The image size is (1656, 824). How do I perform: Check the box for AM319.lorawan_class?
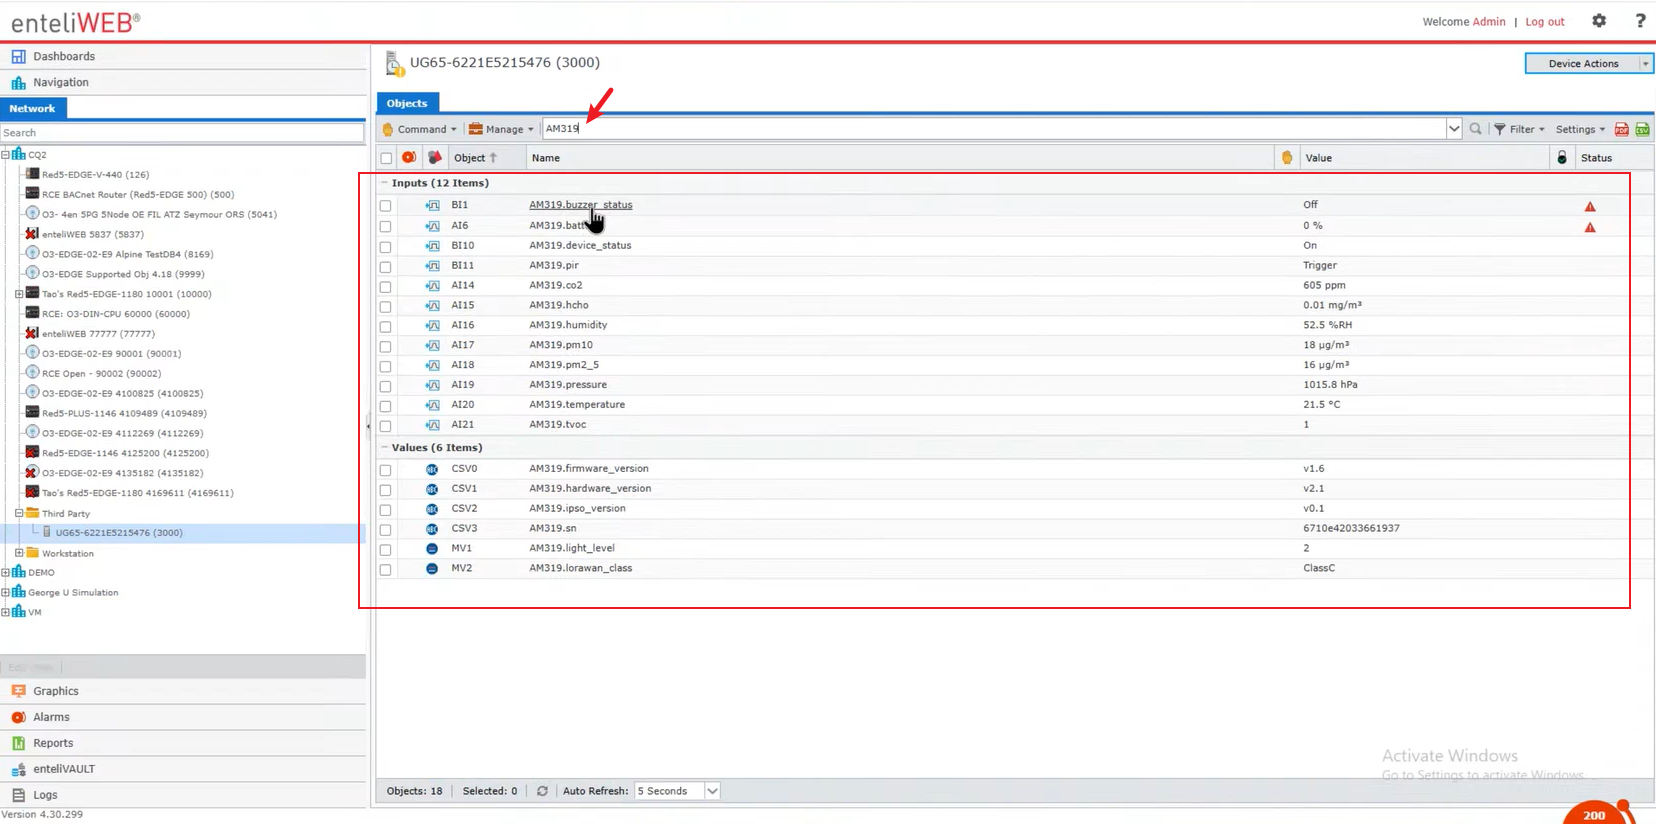(385, 570)
